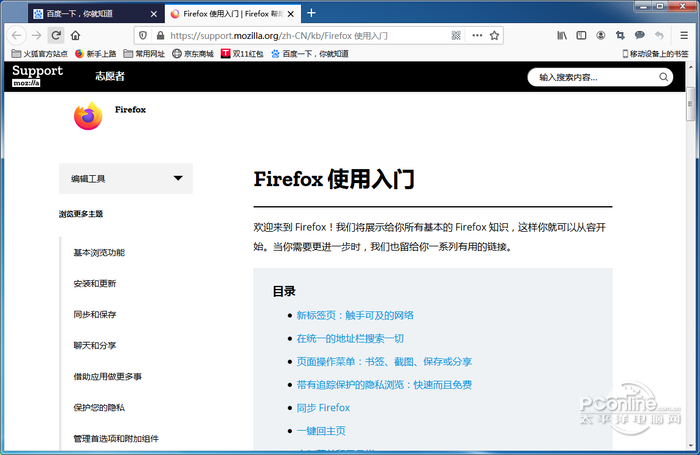
Task: Open the 双11红包 bookmark
Action: pyautogui.click(x=242, y=54)
